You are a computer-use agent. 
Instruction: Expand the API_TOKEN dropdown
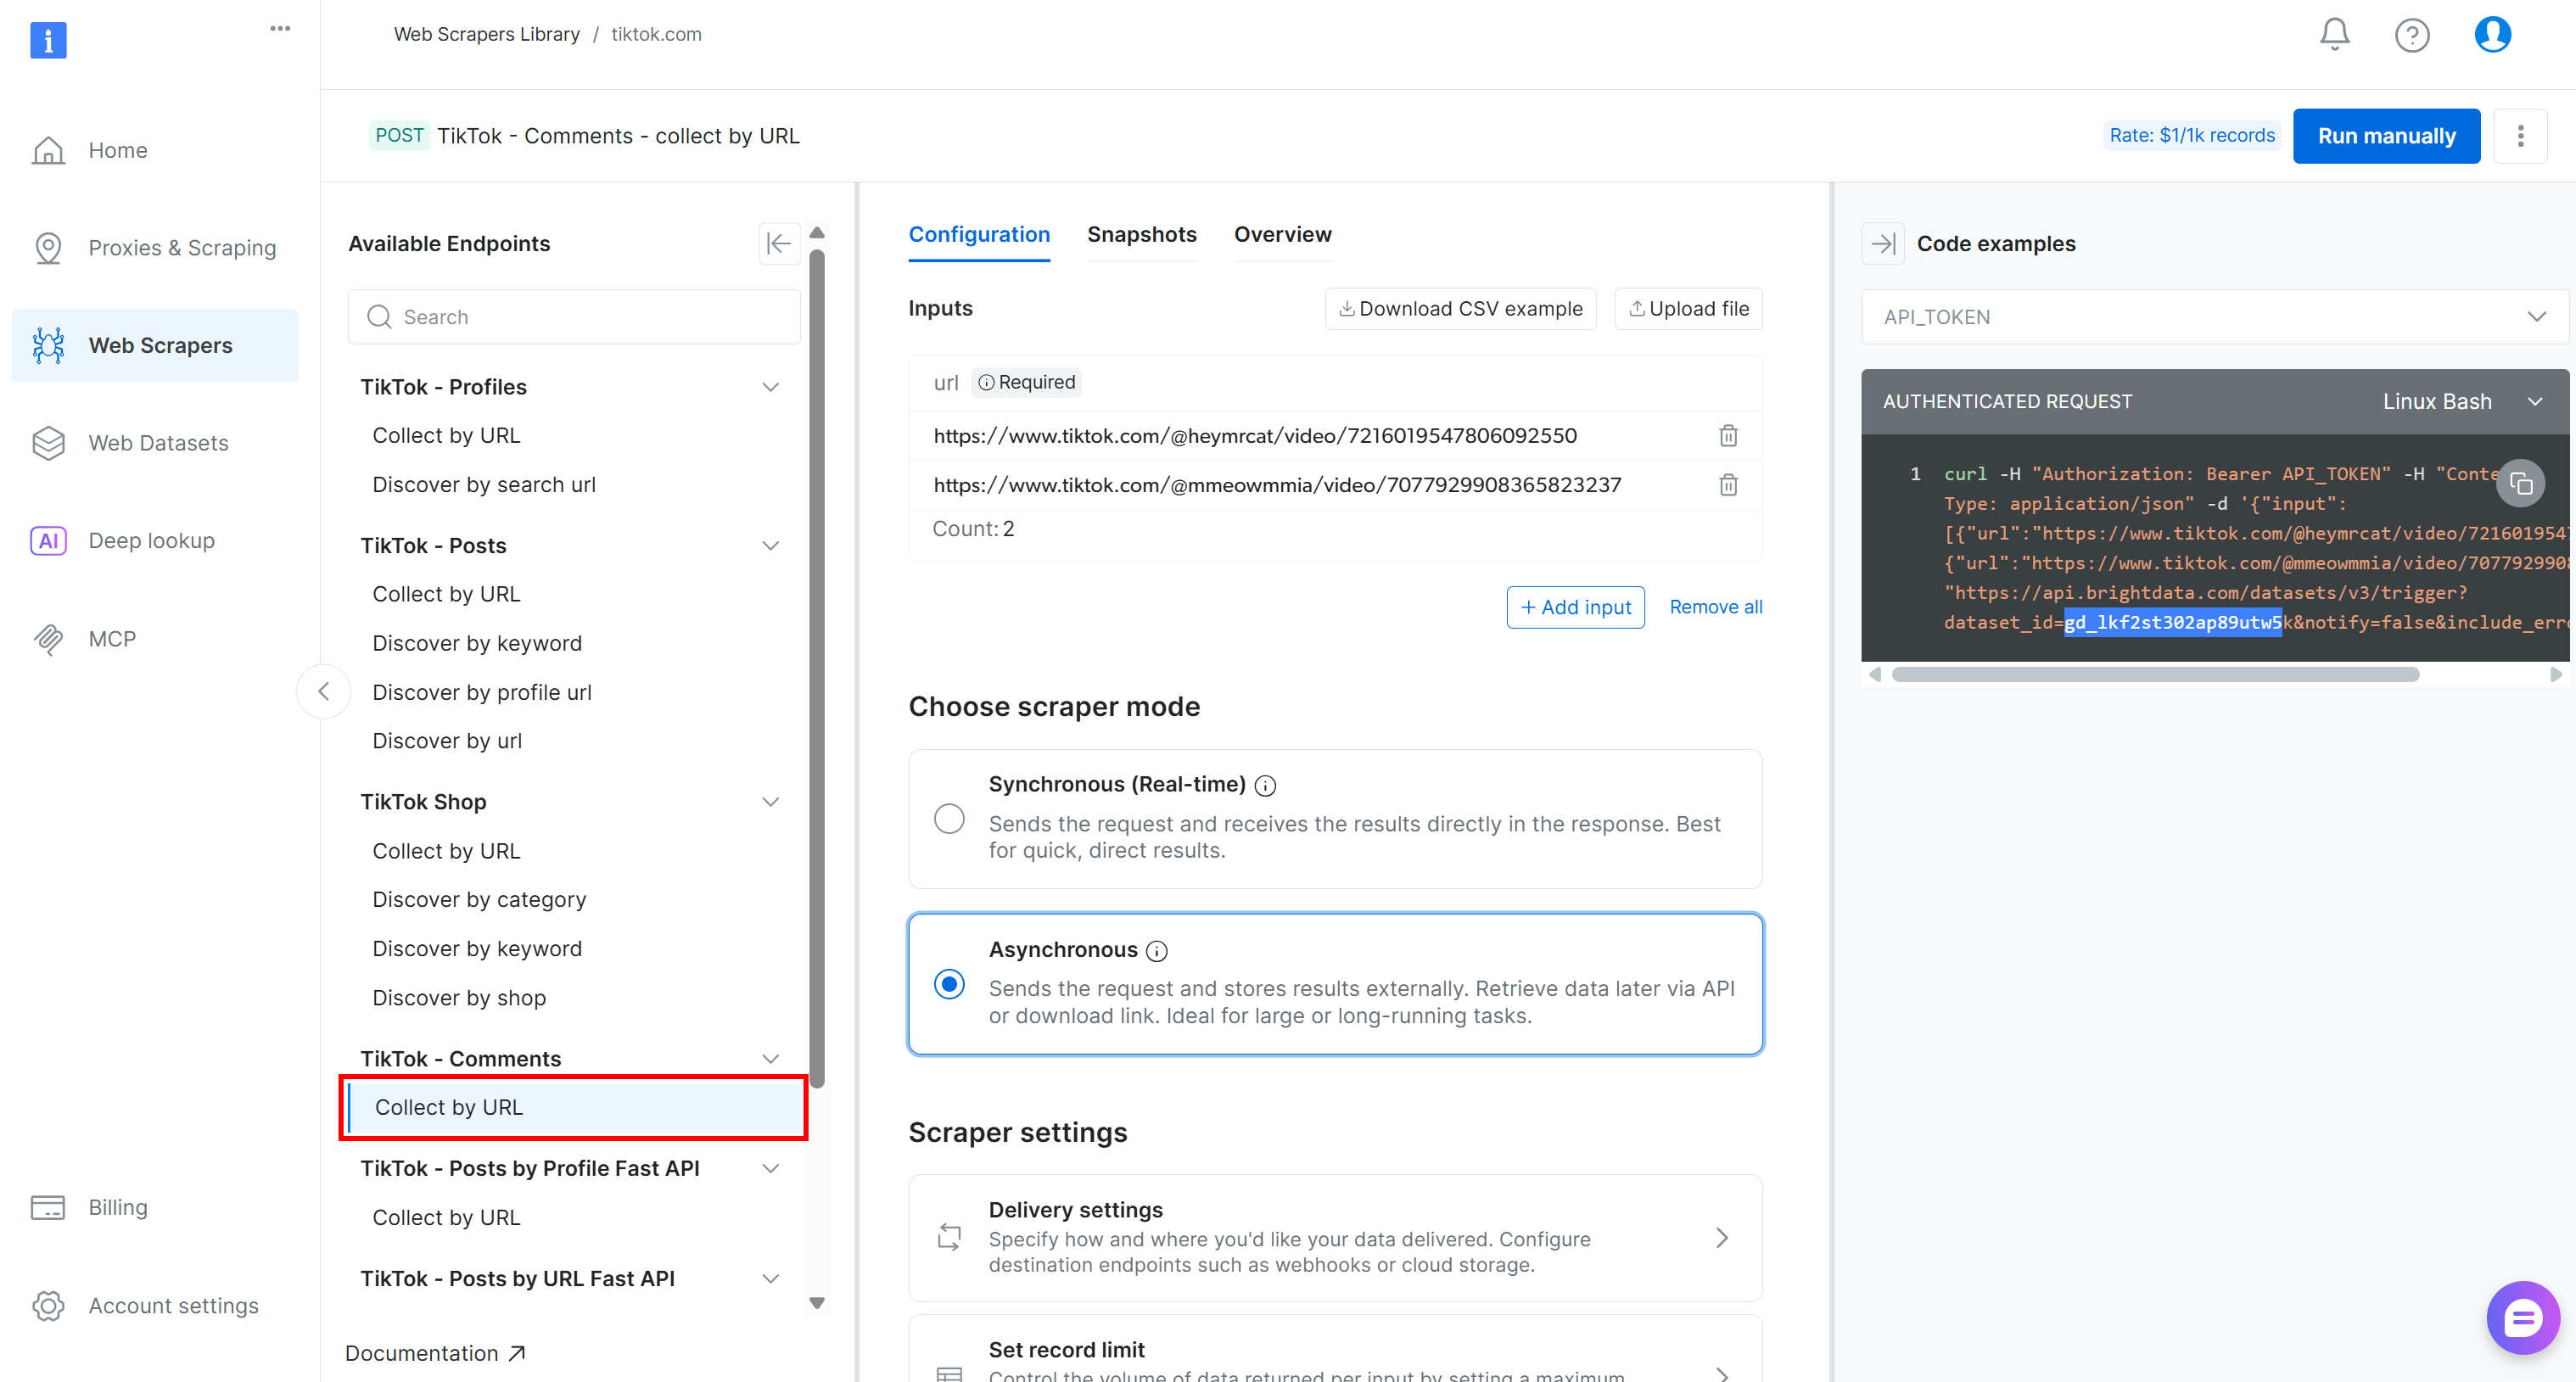pyautogui.click(x=2537, y=316)
